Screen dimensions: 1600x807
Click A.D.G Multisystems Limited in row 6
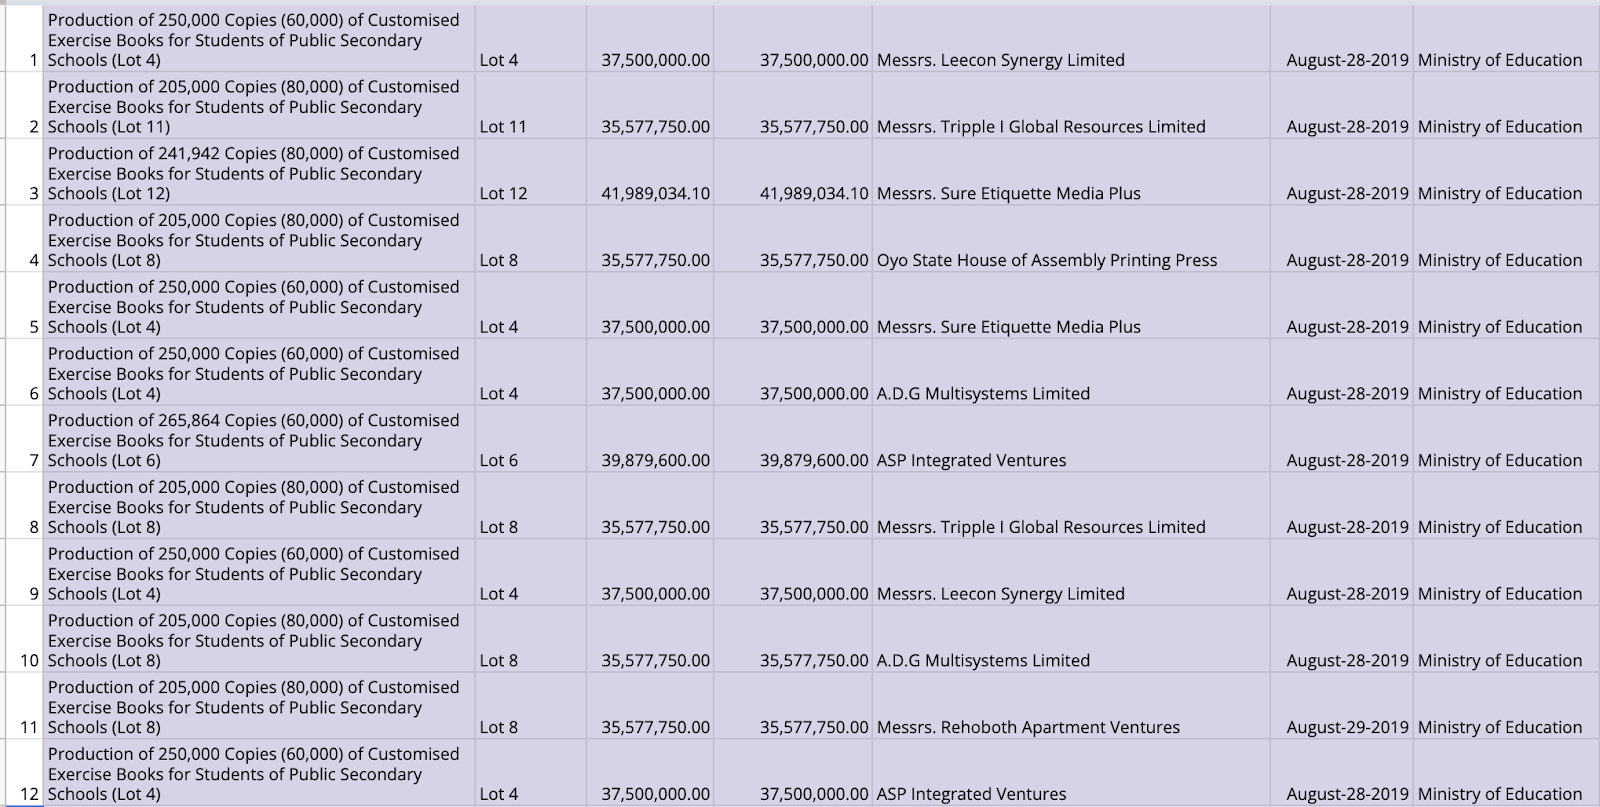tap(983, 393)
